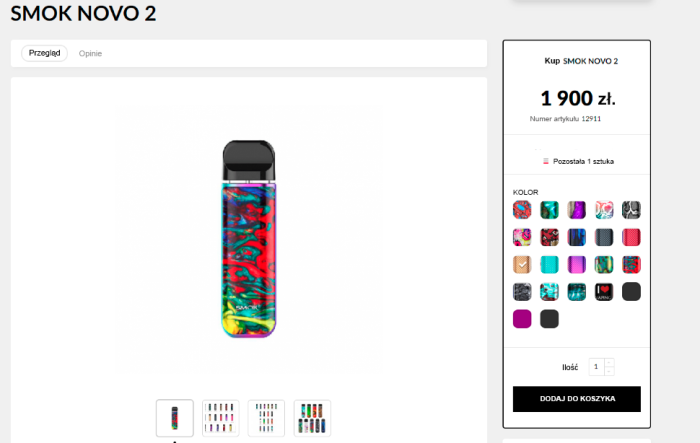This screenshot has width=700, height=443.
Task: Open the Opinie tab
Action: 90,53
